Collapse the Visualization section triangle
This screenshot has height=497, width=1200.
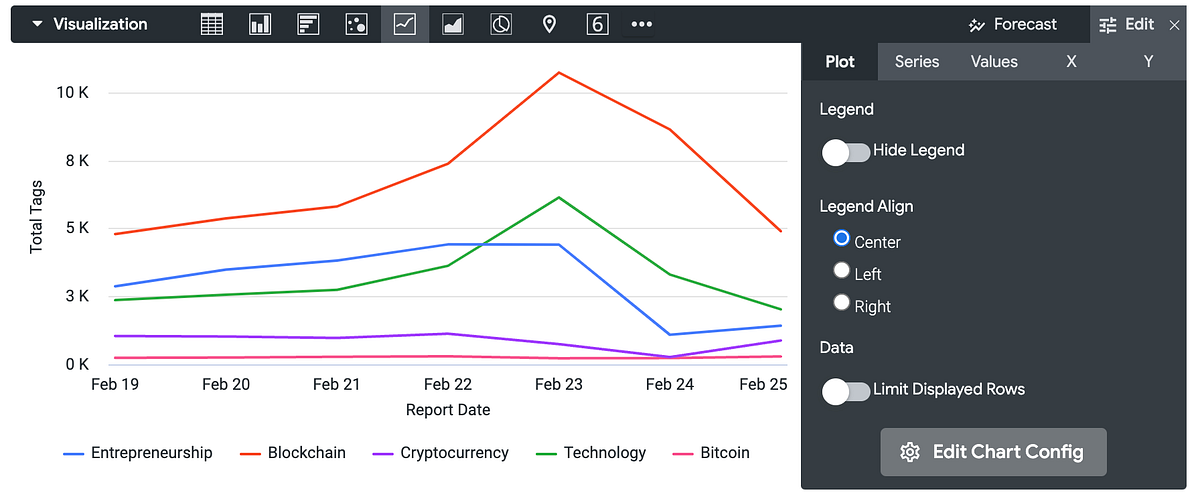tap(37, 25)
